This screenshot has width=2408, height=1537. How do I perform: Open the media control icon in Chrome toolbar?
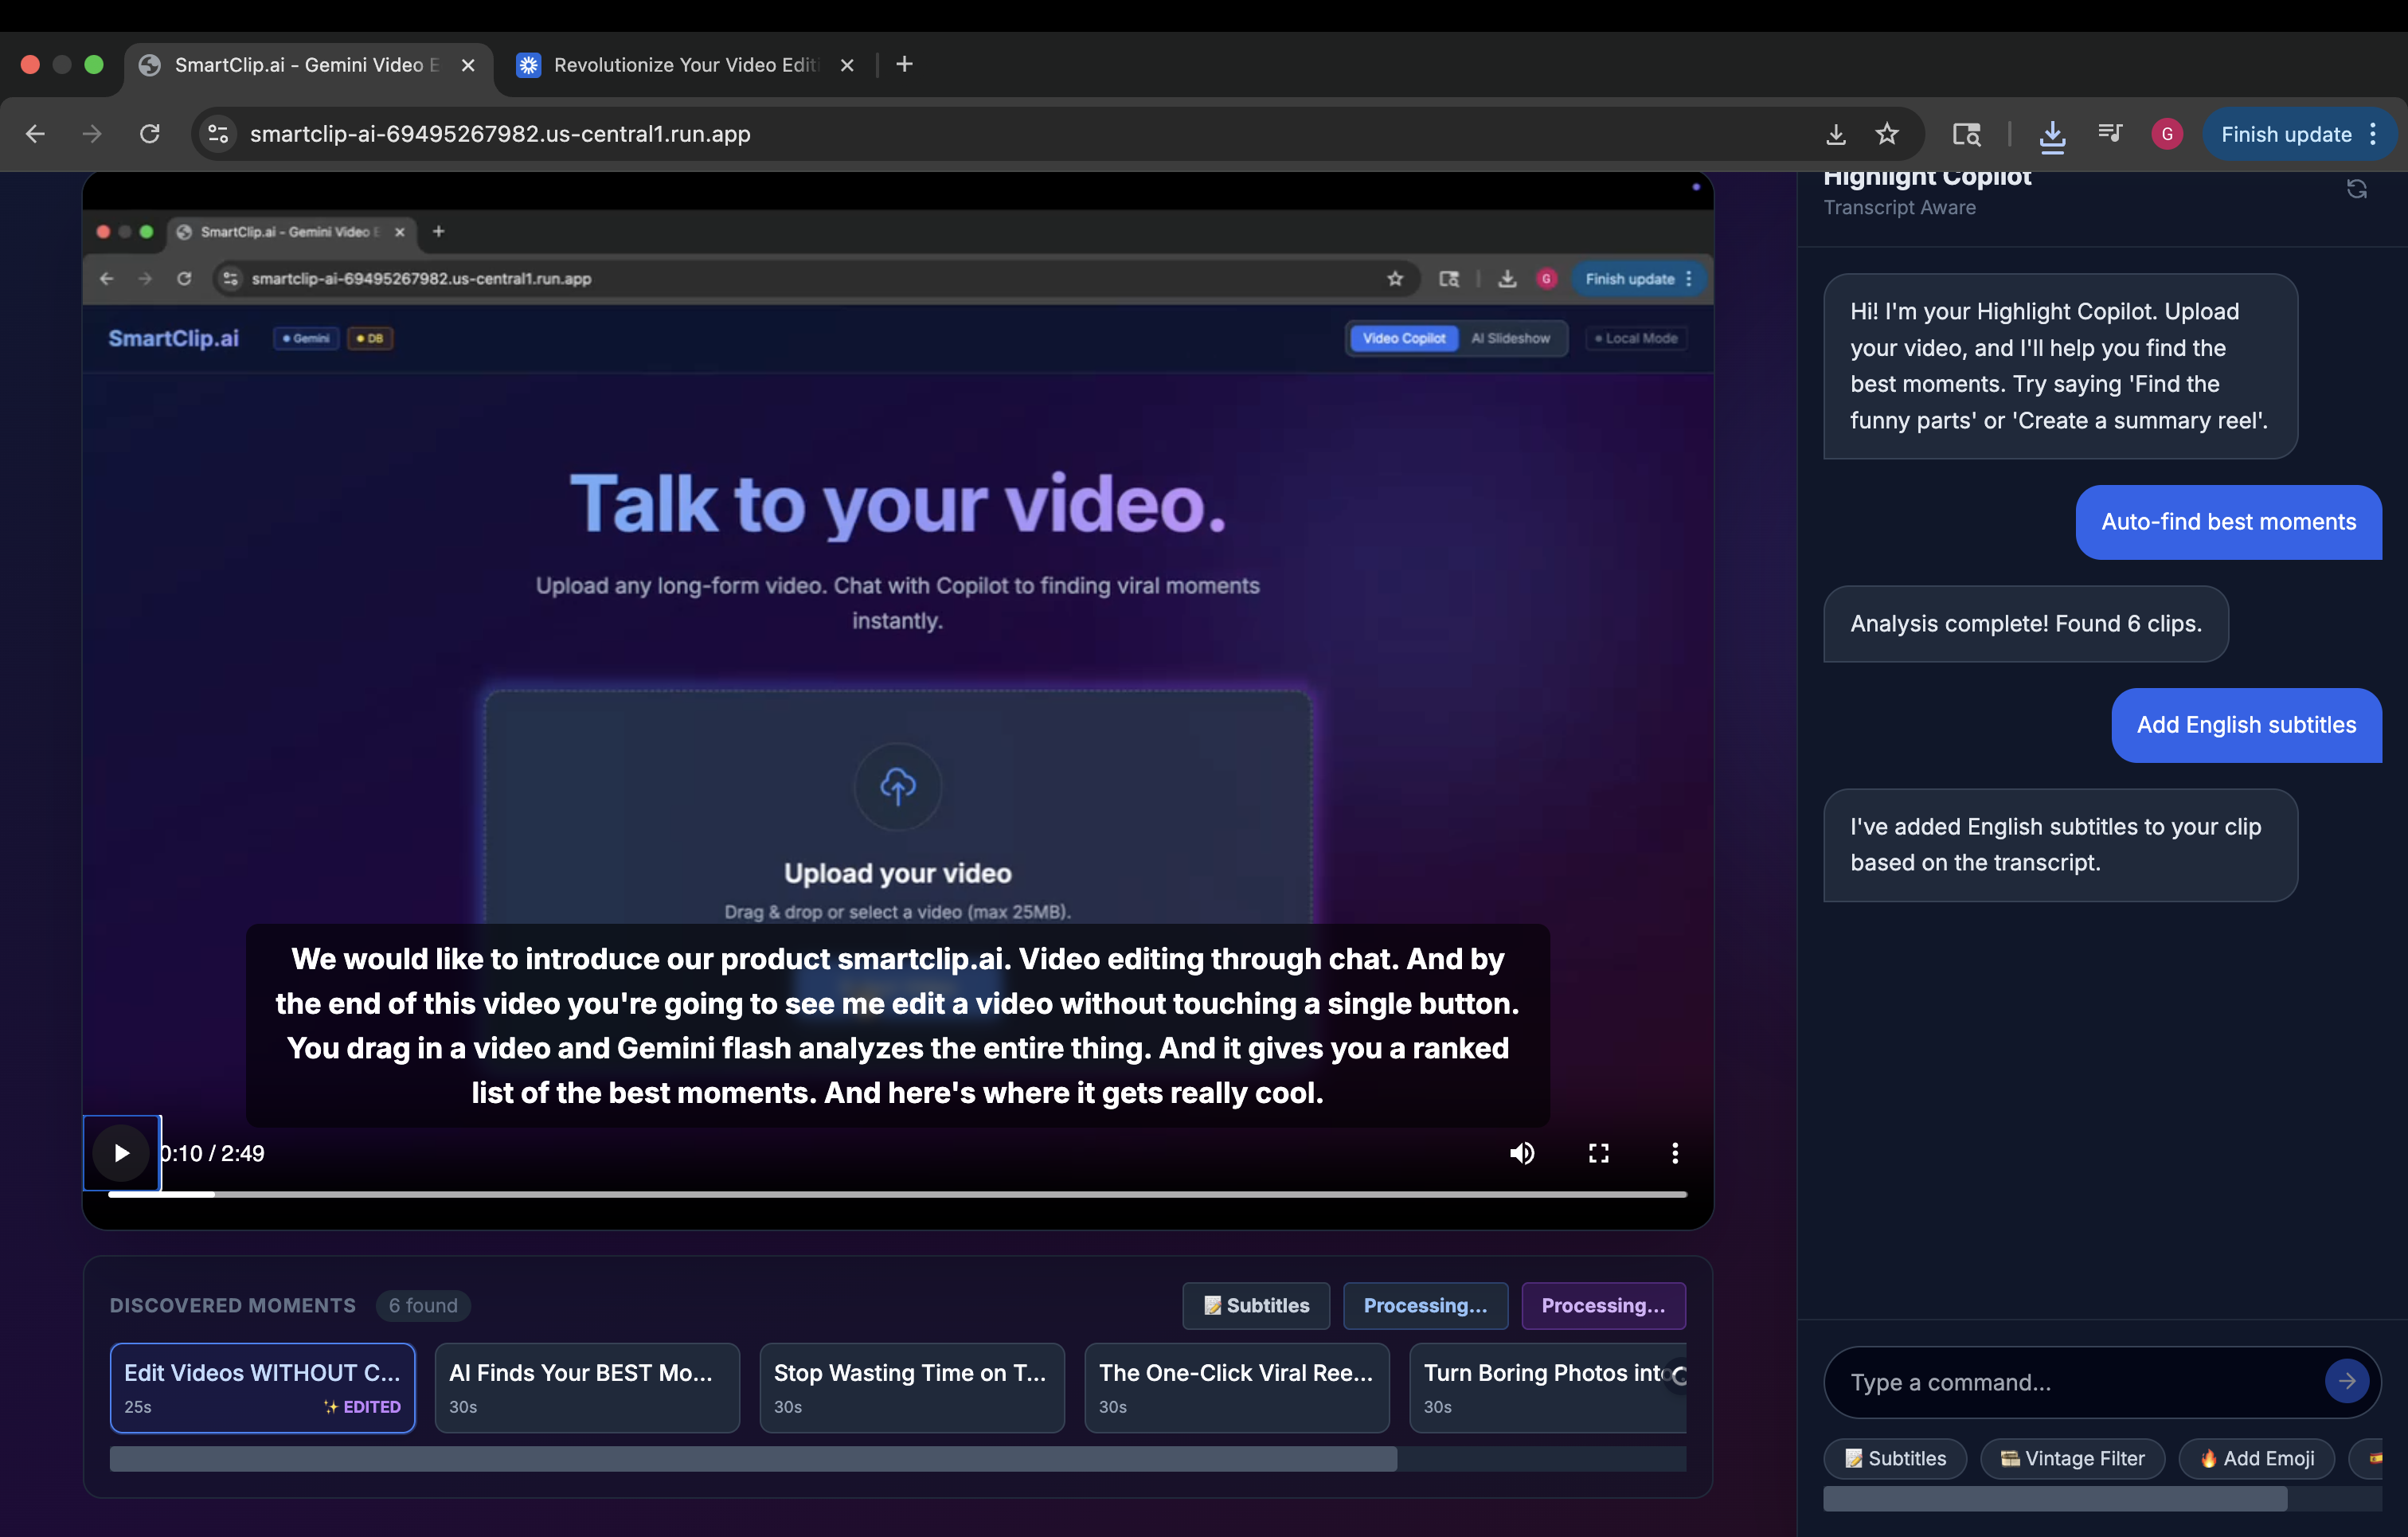pos(2109,134)
